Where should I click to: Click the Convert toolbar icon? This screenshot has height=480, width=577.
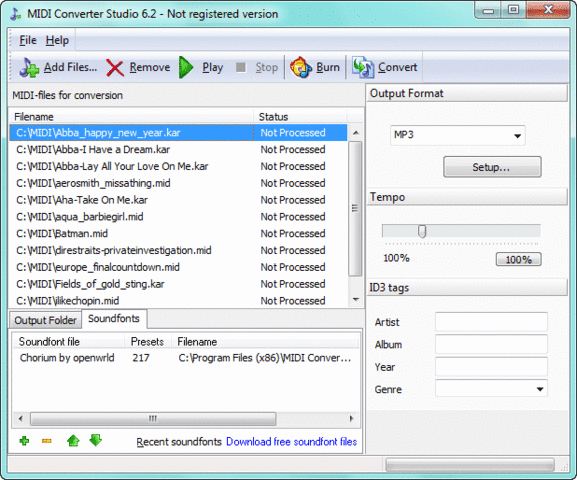(363, 67)
